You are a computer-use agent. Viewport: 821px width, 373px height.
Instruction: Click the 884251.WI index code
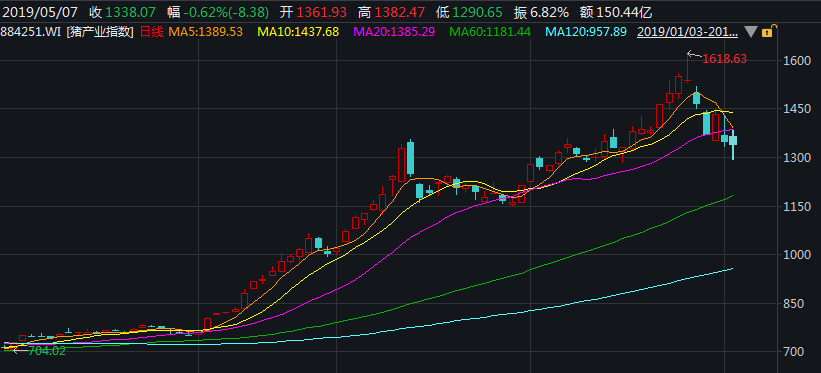[31, 32]
